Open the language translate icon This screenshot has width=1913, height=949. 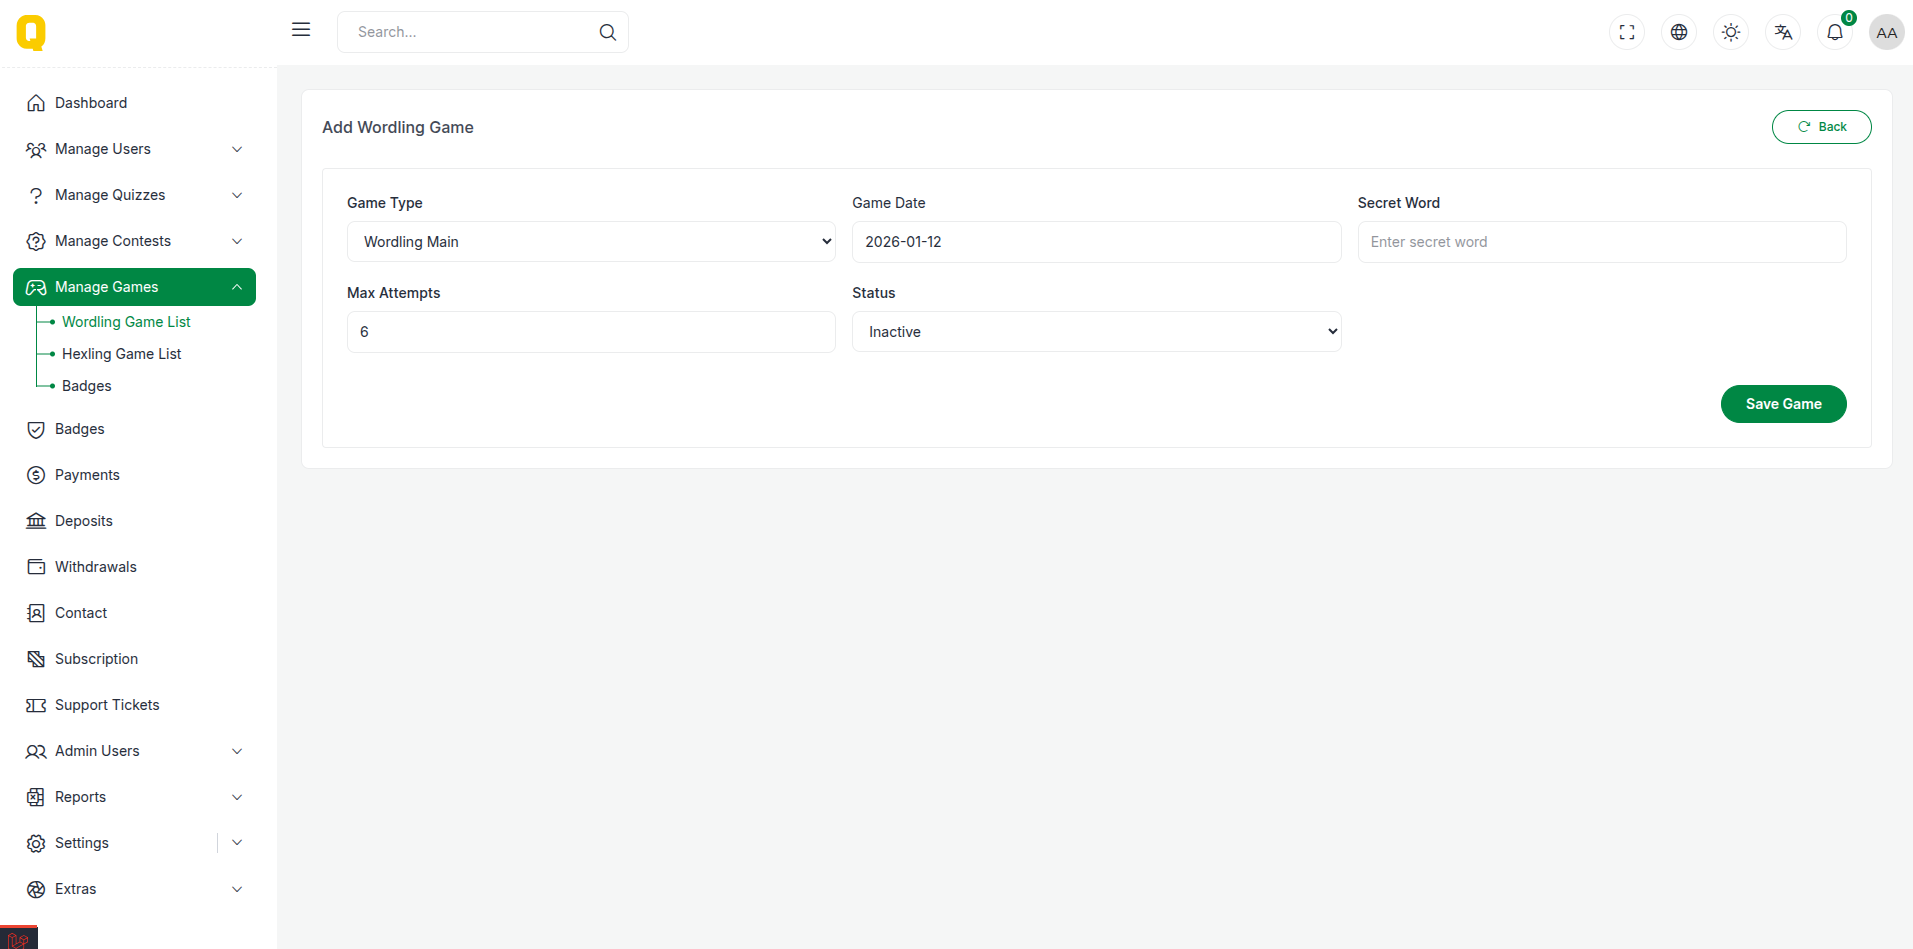coord(1783,32)
